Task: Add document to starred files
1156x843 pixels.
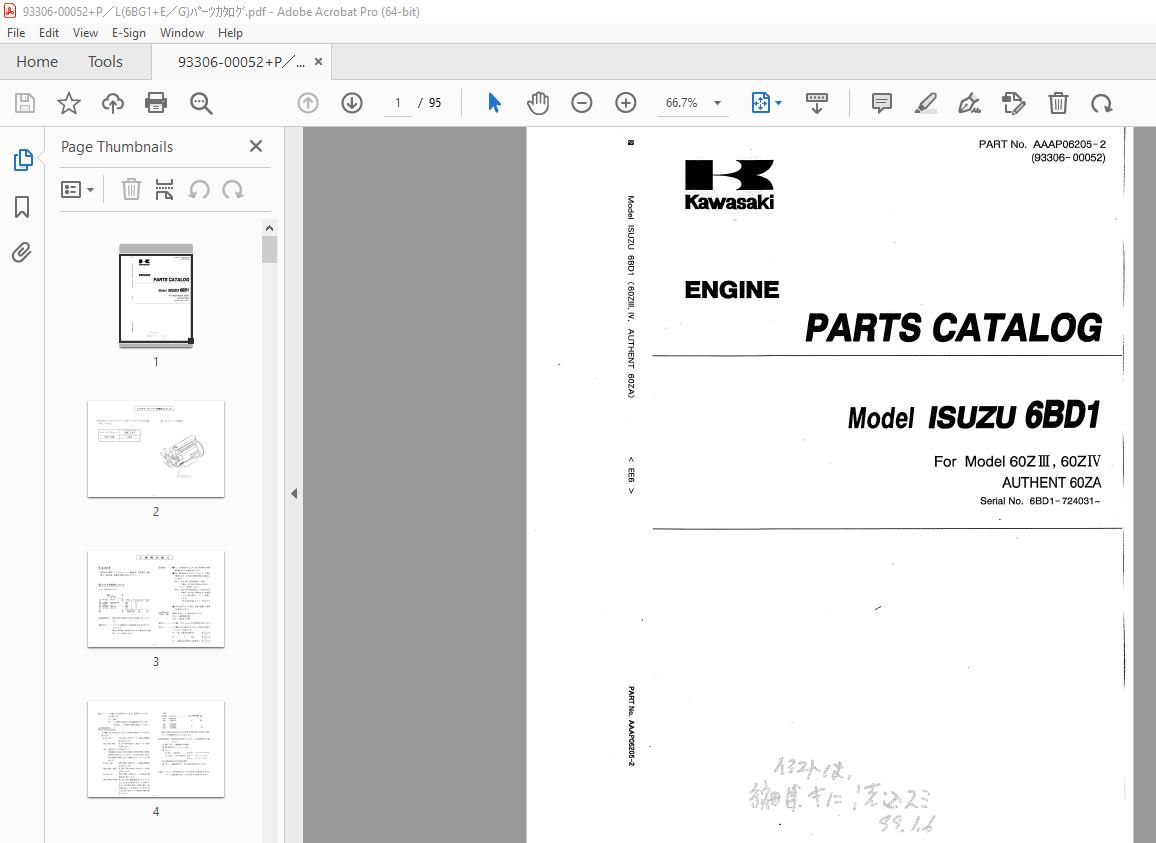Action: [x=69, y=103]
